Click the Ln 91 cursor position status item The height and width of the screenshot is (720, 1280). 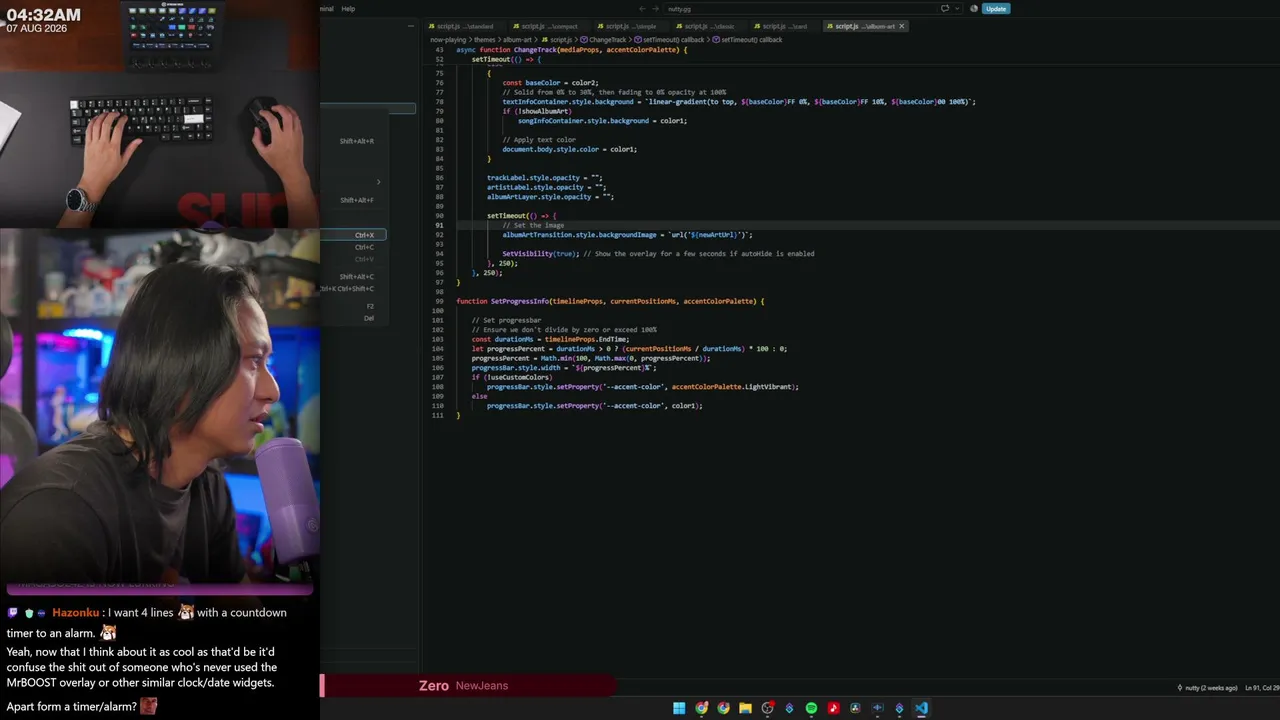1262,688
